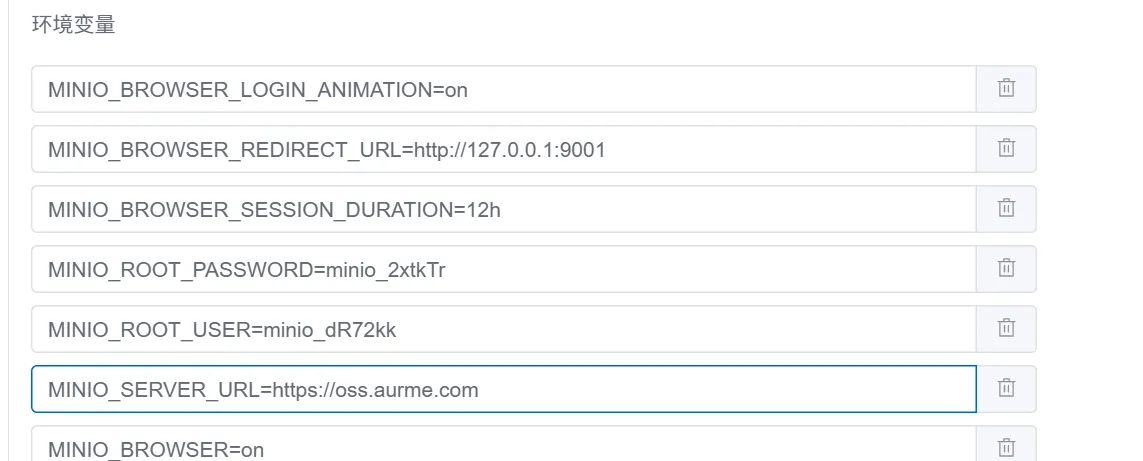The image size is (1143, 461).
Task: Click the 环境变量 section heading
Action: pyautogui.click(x=74, y=25)
